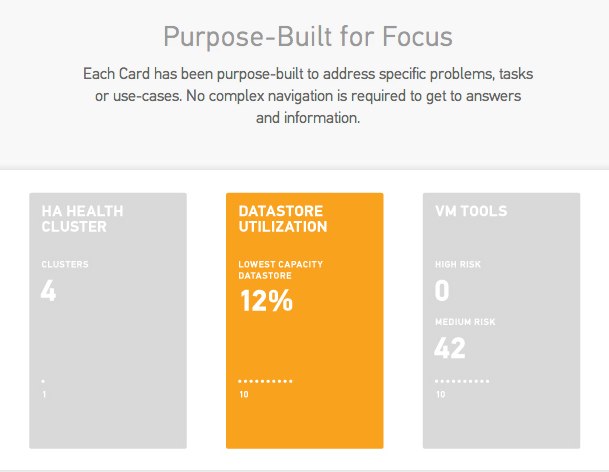This screenshot has height=472, width=609.
Task: Click the number 10 in Datastore Utilization card
Action: pyautogui.click(x=243, y=394)
